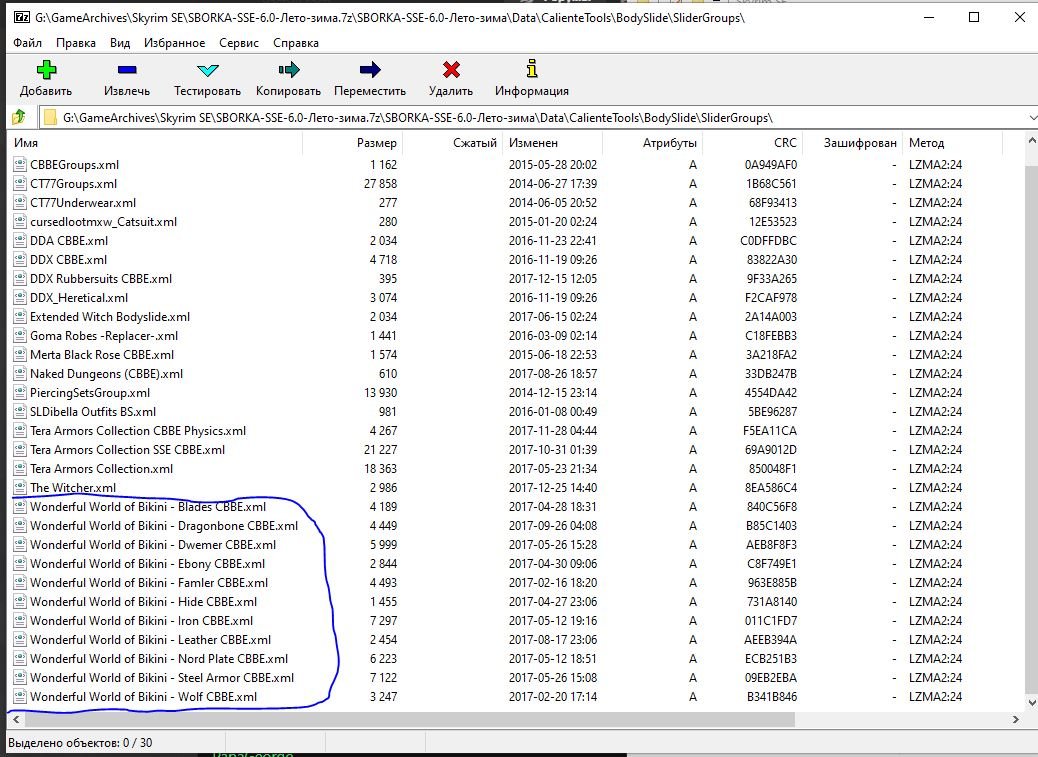Click the green Добавить (Add) plus icon
Viewport: 1038px width, 757px height.
46,70
